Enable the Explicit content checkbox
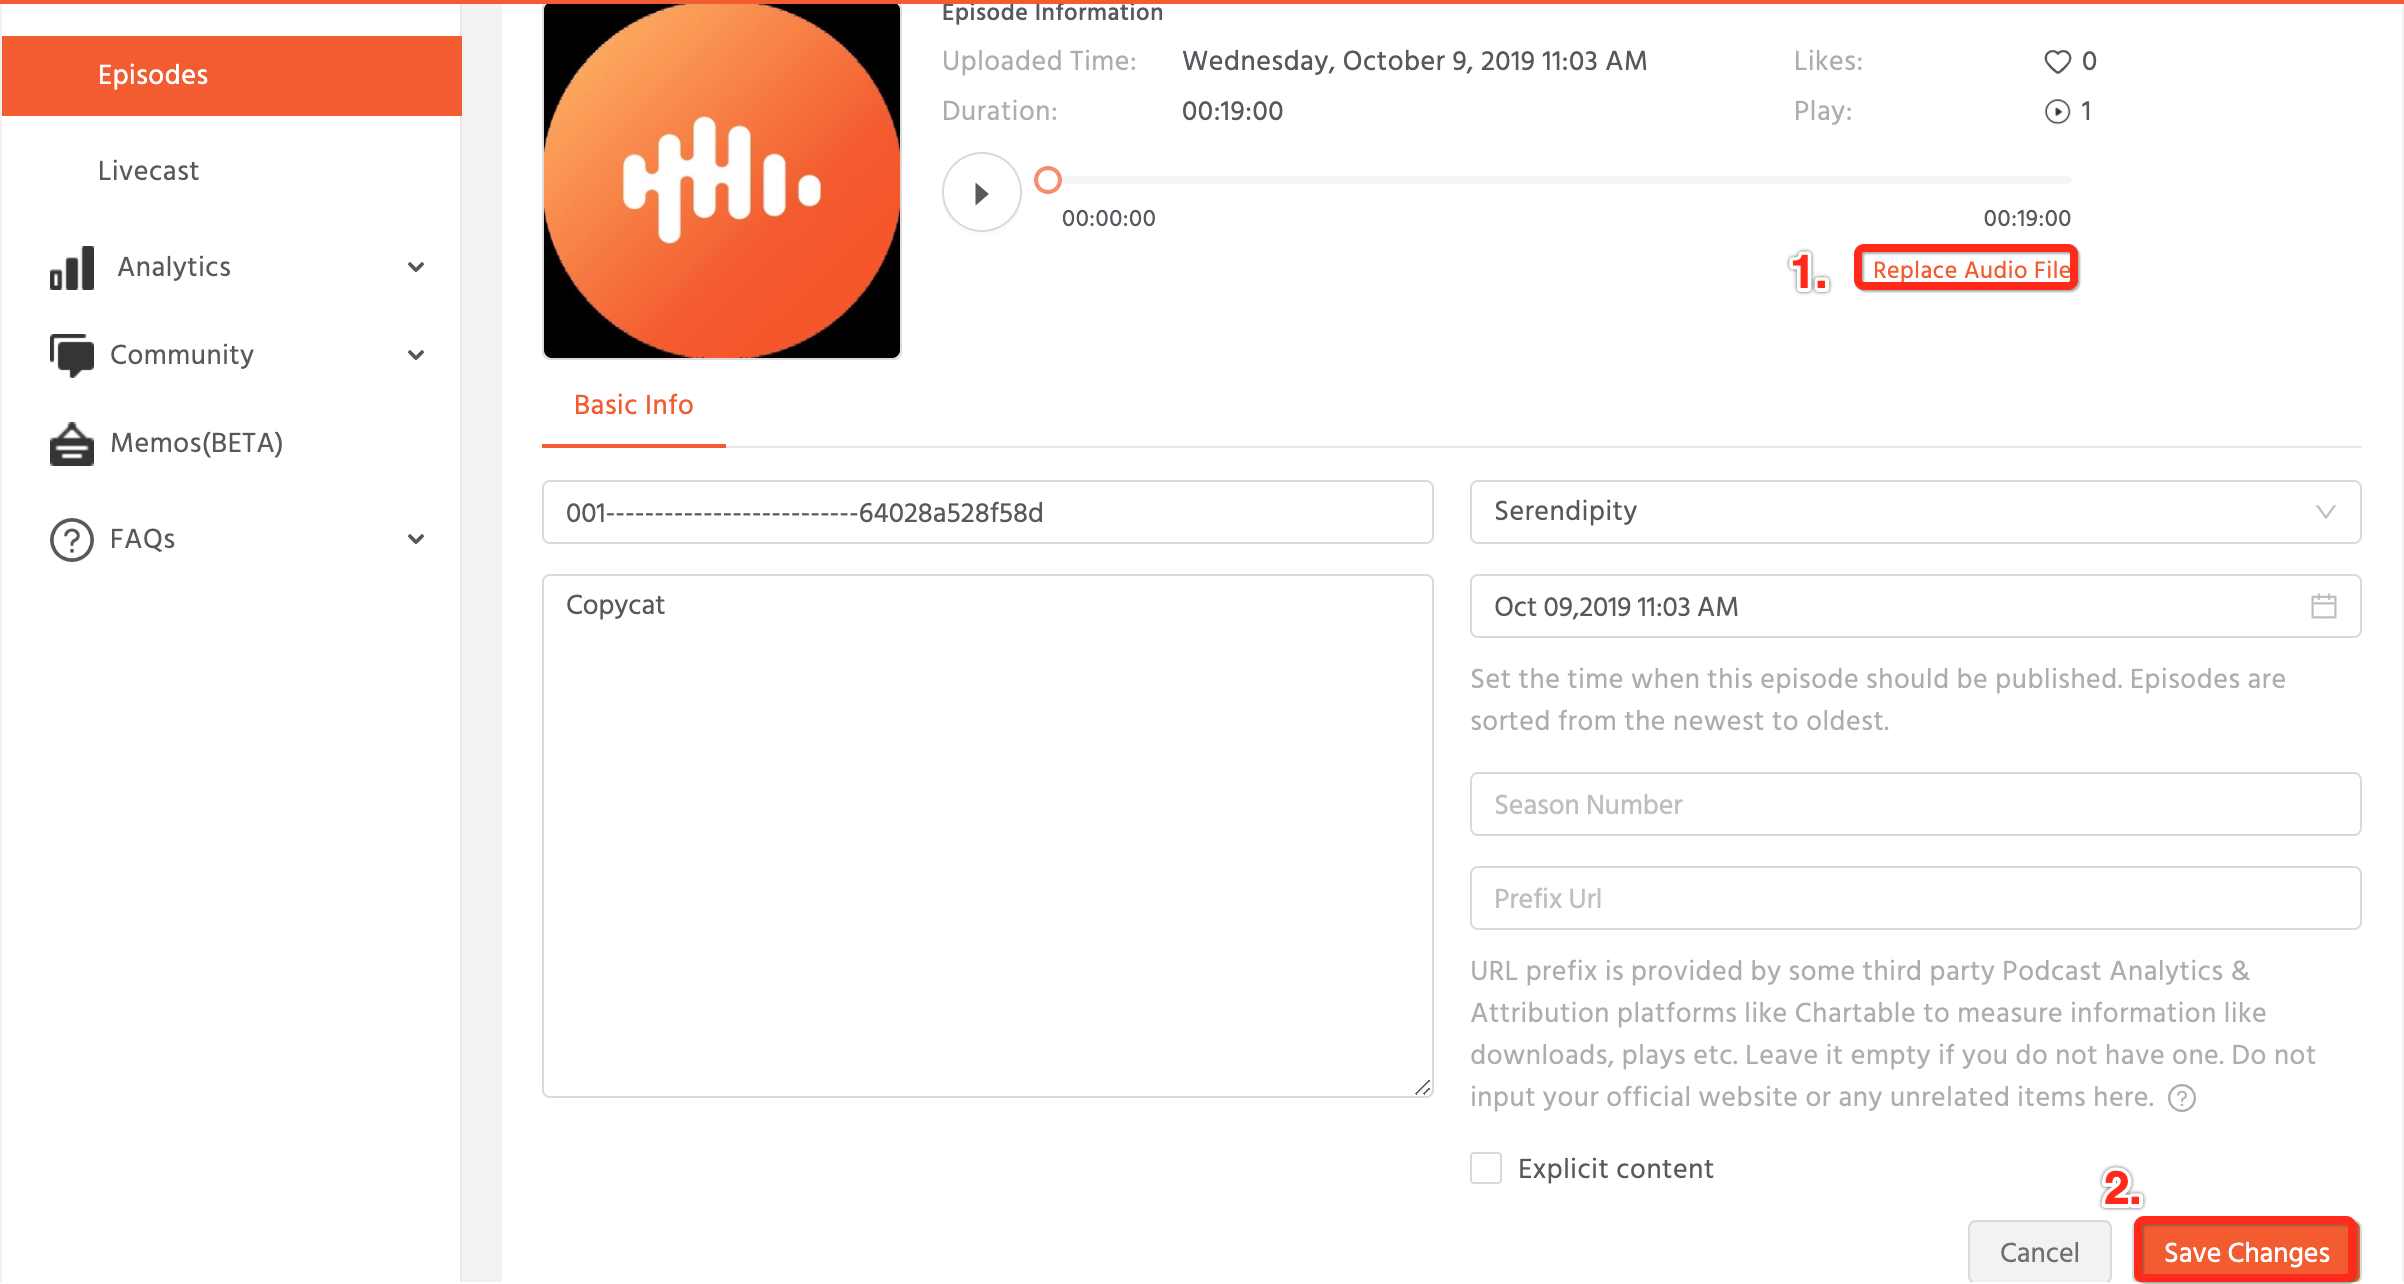This screenshot has width=2404, height=1284. pos(1486,1168)
